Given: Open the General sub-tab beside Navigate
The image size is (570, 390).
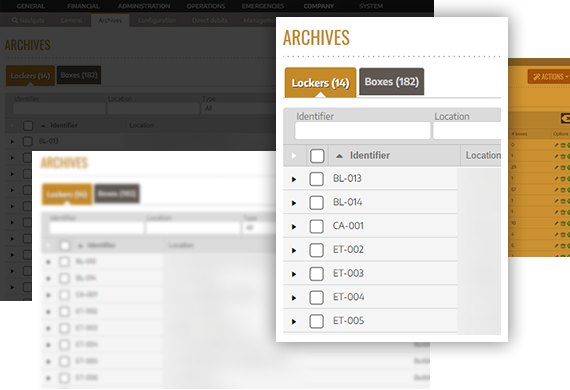Looking at the screenshot, I should (x=71, y=20).
